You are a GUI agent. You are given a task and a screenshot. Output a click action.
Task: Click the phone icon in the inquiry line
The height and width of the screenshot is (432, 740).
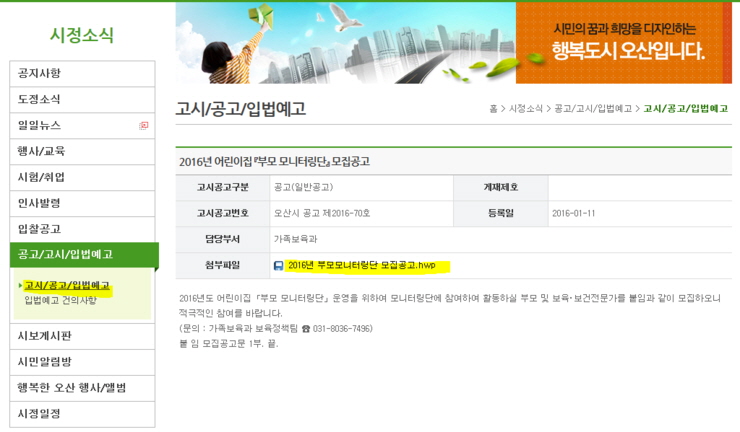[x=306, y=328]
